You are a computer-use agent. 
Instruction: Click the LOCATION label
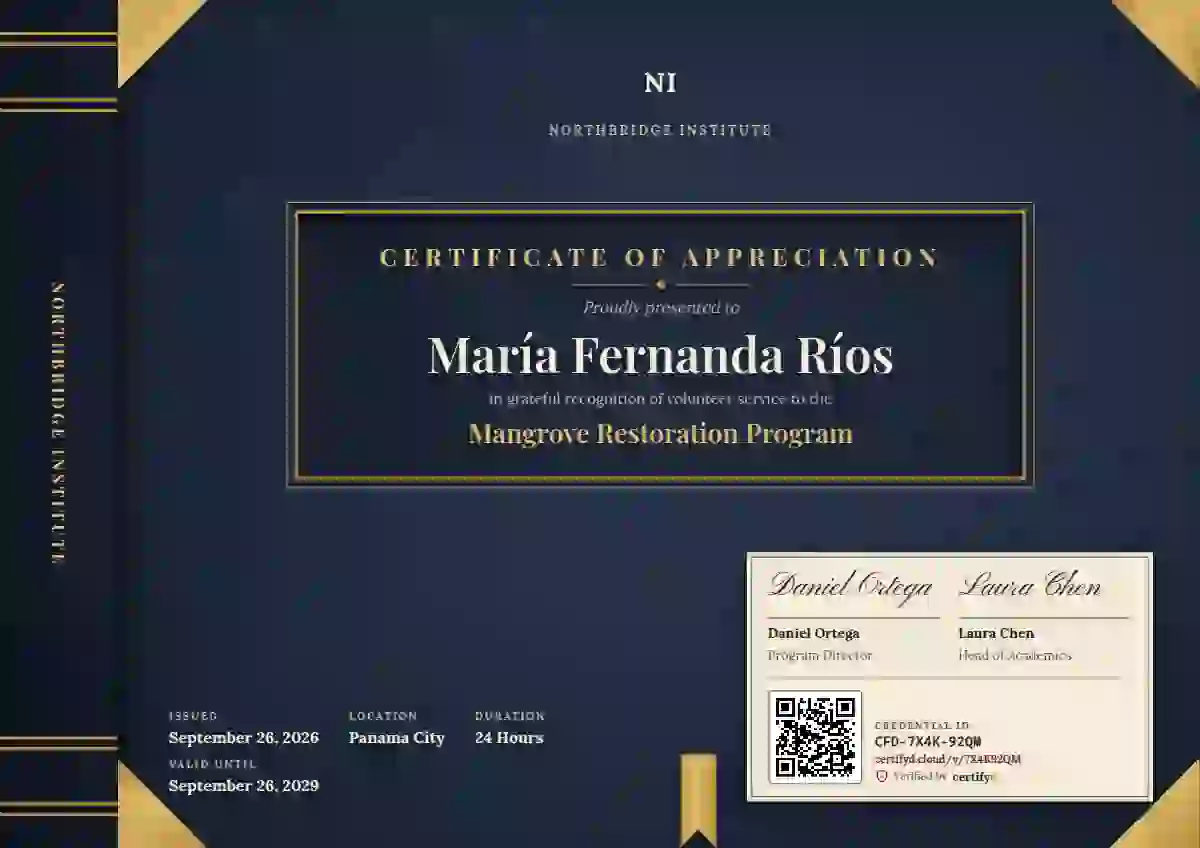[x=383, y=716]
